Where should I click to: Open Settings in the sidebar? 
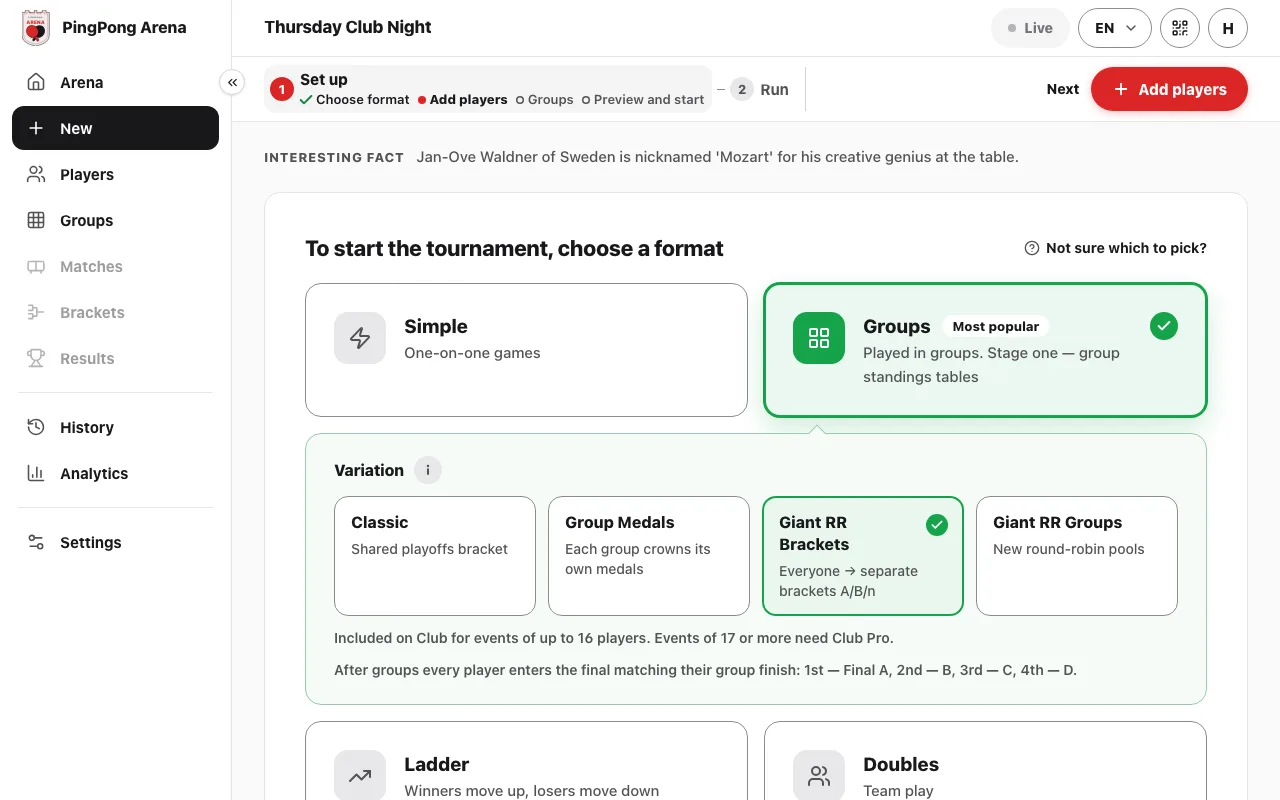(x=115, y=542)
